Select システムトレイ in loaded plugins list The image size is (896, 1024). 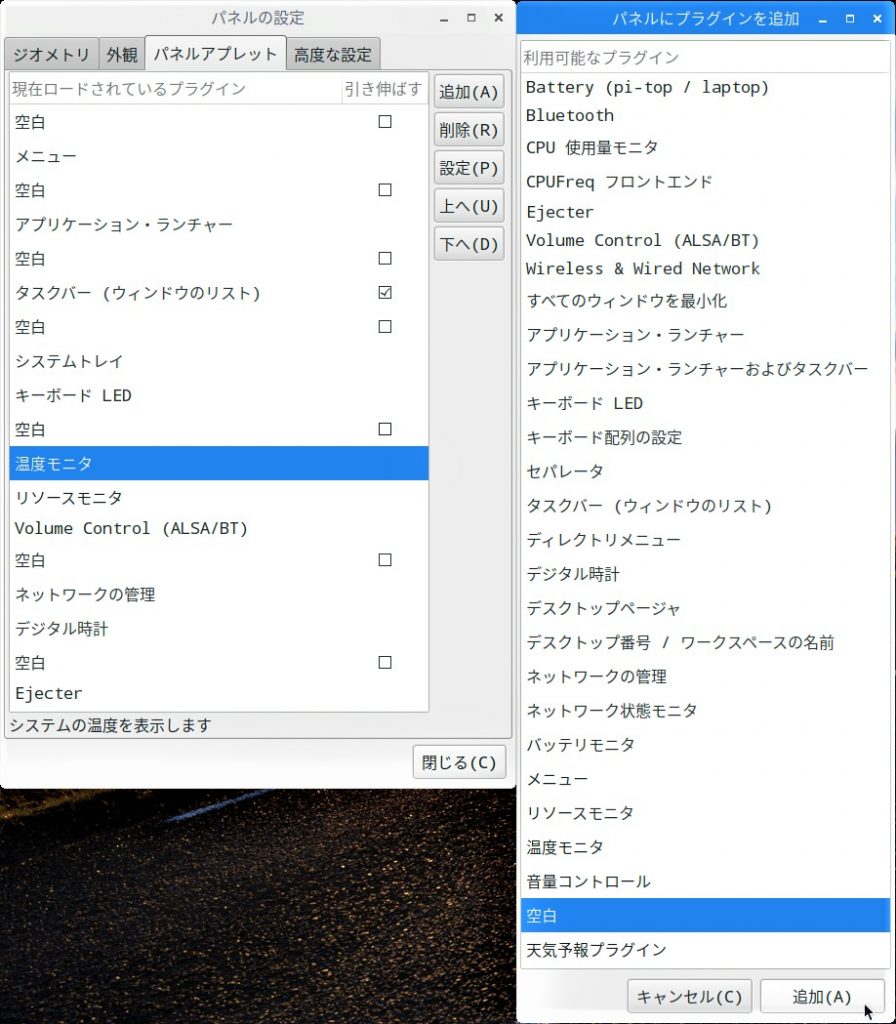tap(69, 361)
